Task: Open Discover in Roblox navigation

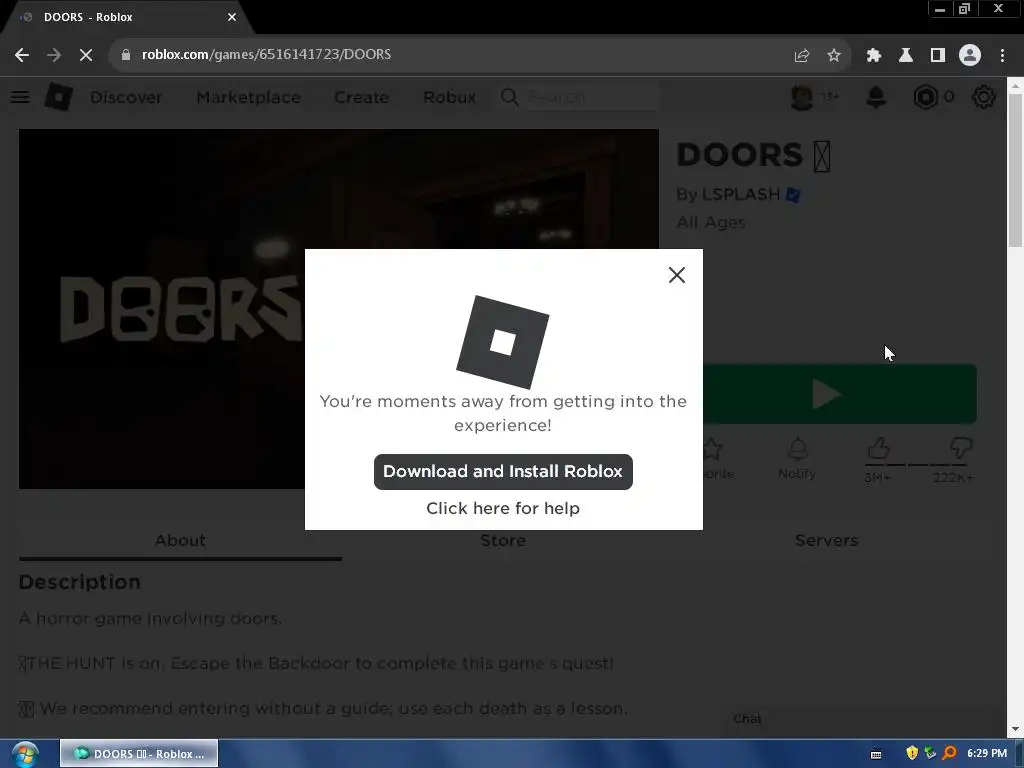Action: 126,97
